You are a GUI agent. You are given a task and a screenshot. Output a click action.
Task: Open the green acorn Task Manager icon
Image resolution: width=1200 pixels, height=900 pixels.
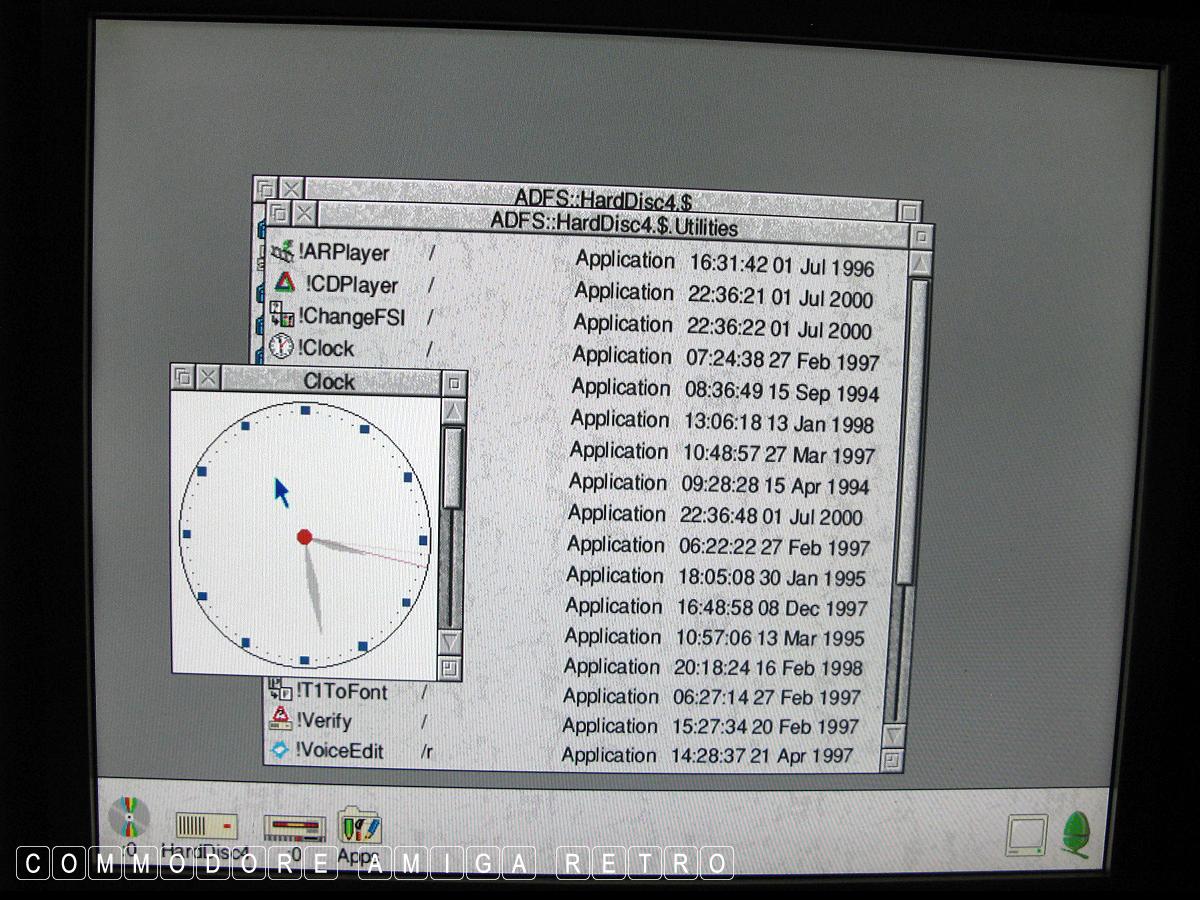pyautogui.click(x=1076, y=833)
